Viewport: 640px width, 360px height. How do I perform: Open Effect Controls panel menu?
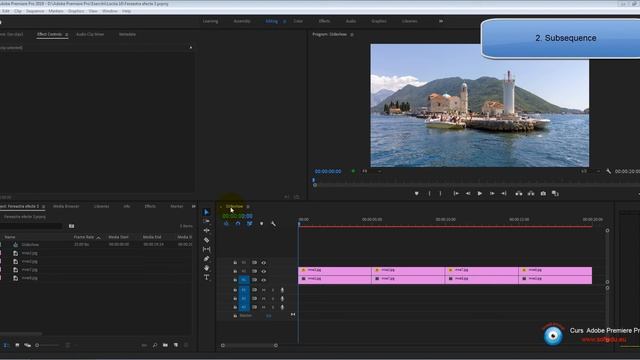[x=67, y=35]
